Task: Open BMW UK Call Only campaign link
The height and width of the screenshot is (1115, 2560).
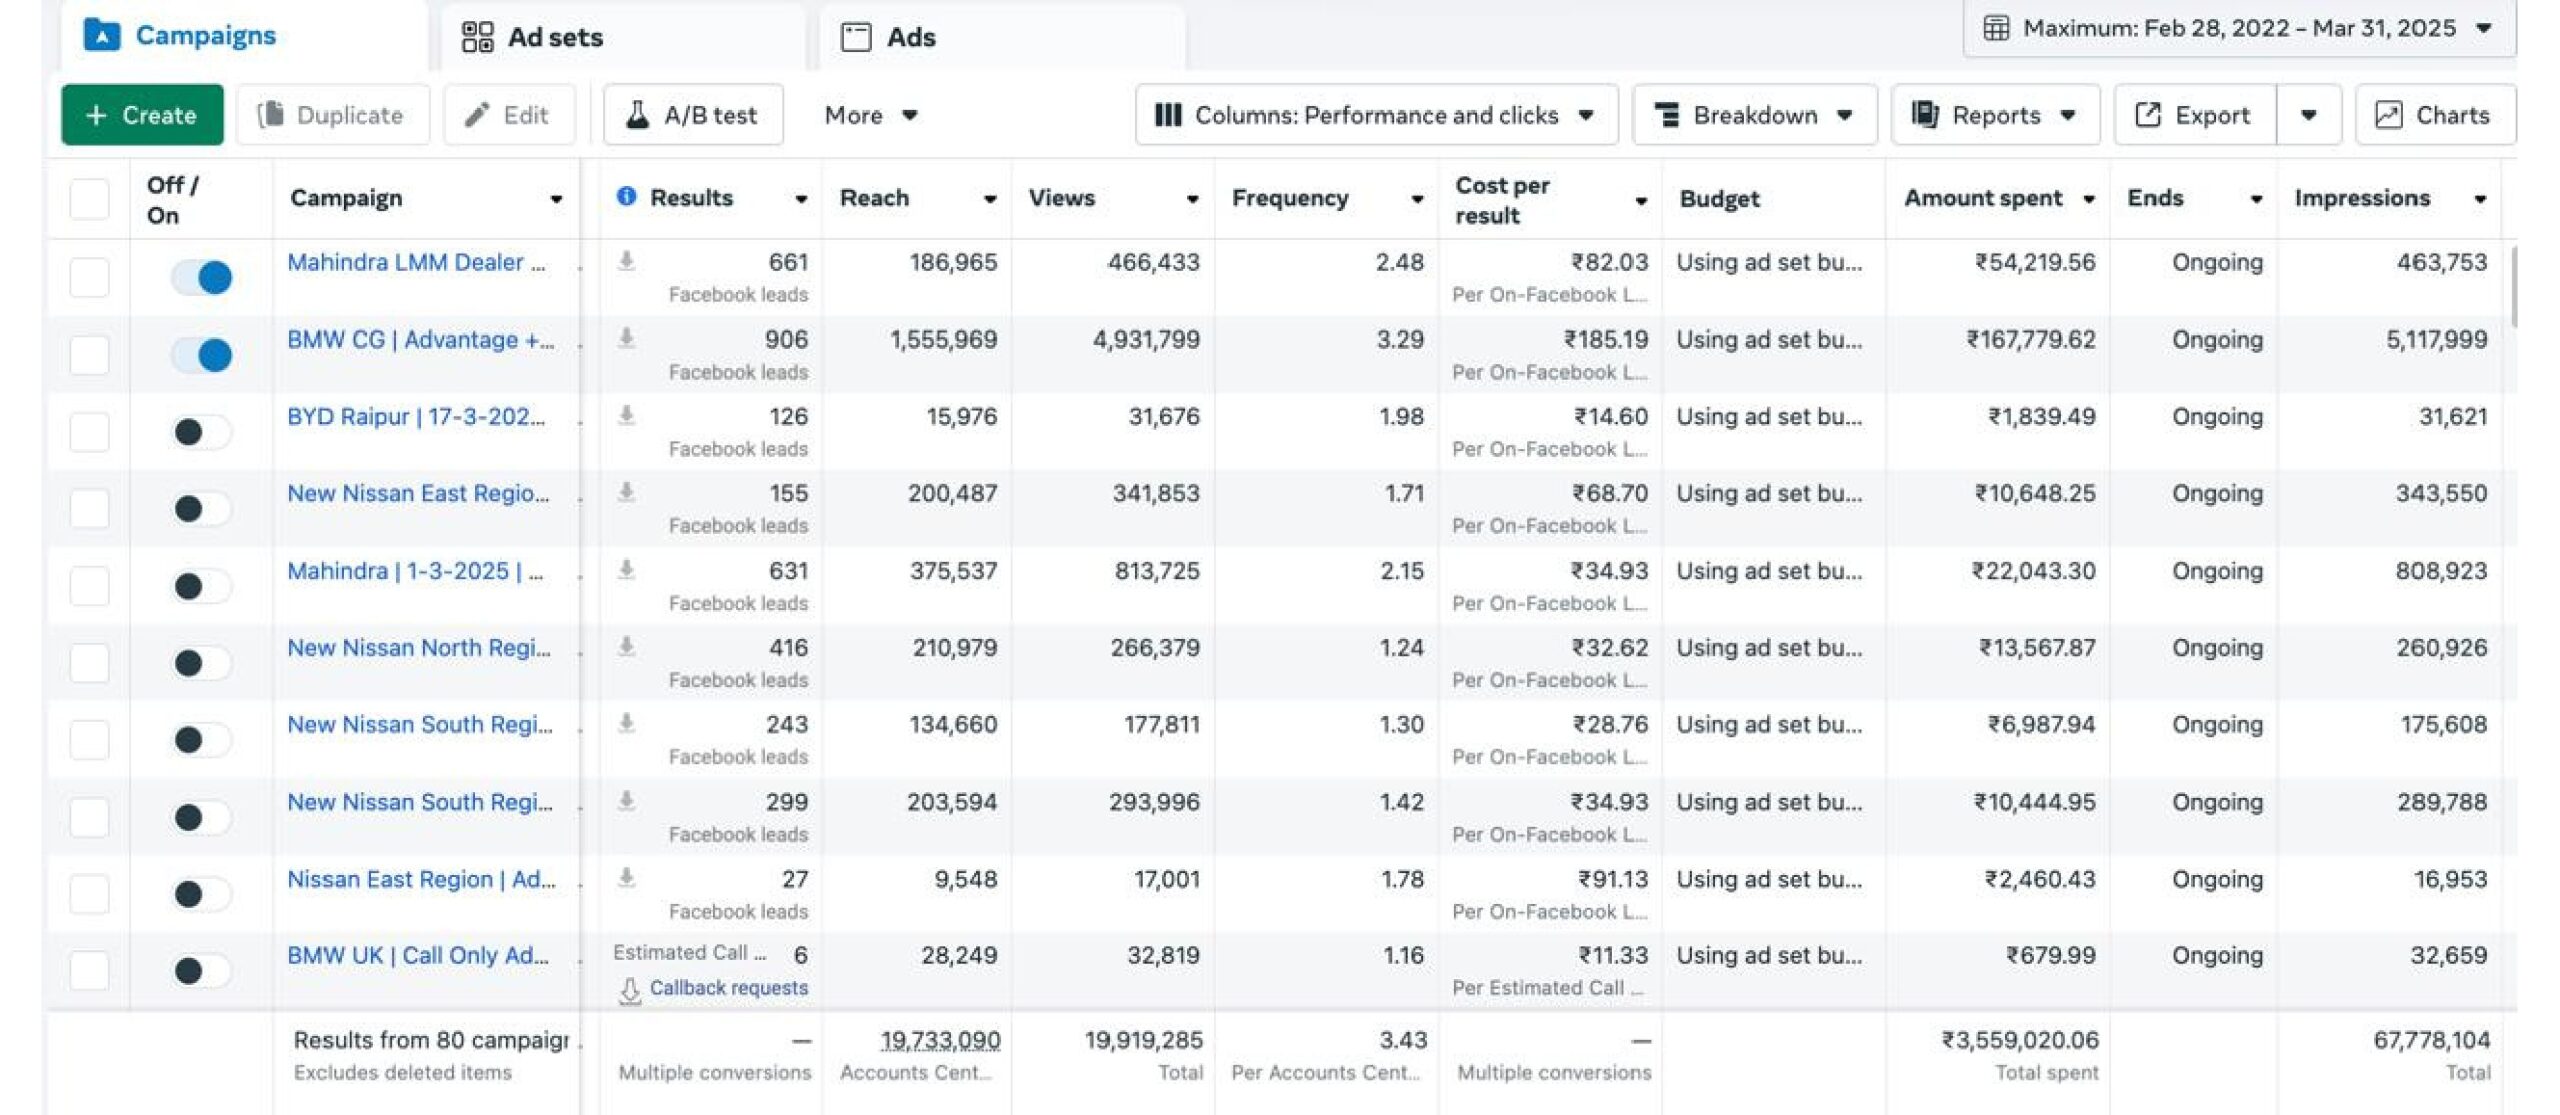Action: 418,955
